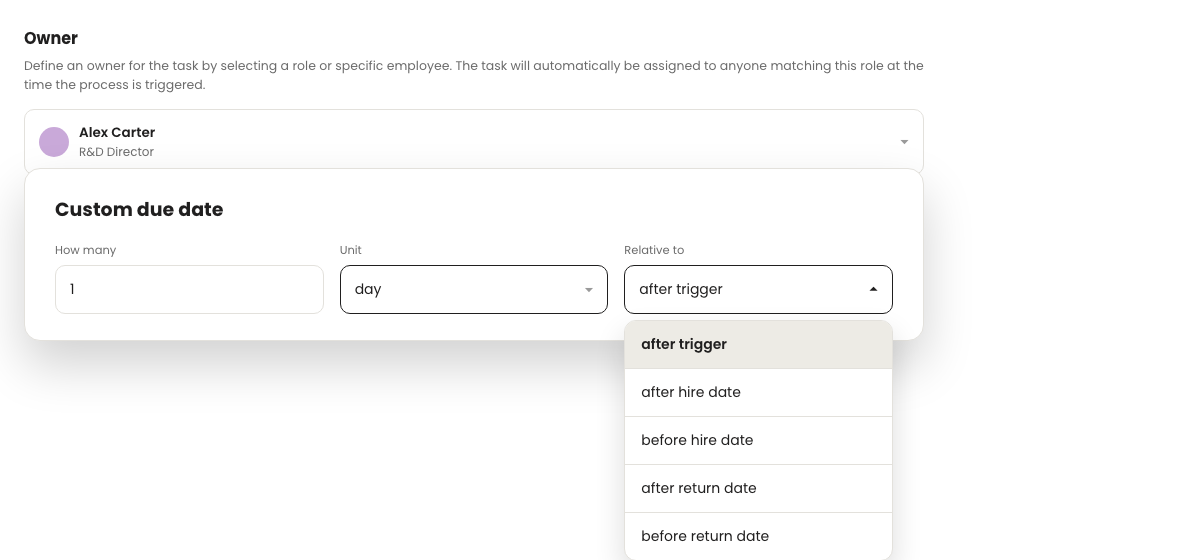Viewport: 1190px width, 560px height.
Task: Pick before return date from list
Action: 758,536
